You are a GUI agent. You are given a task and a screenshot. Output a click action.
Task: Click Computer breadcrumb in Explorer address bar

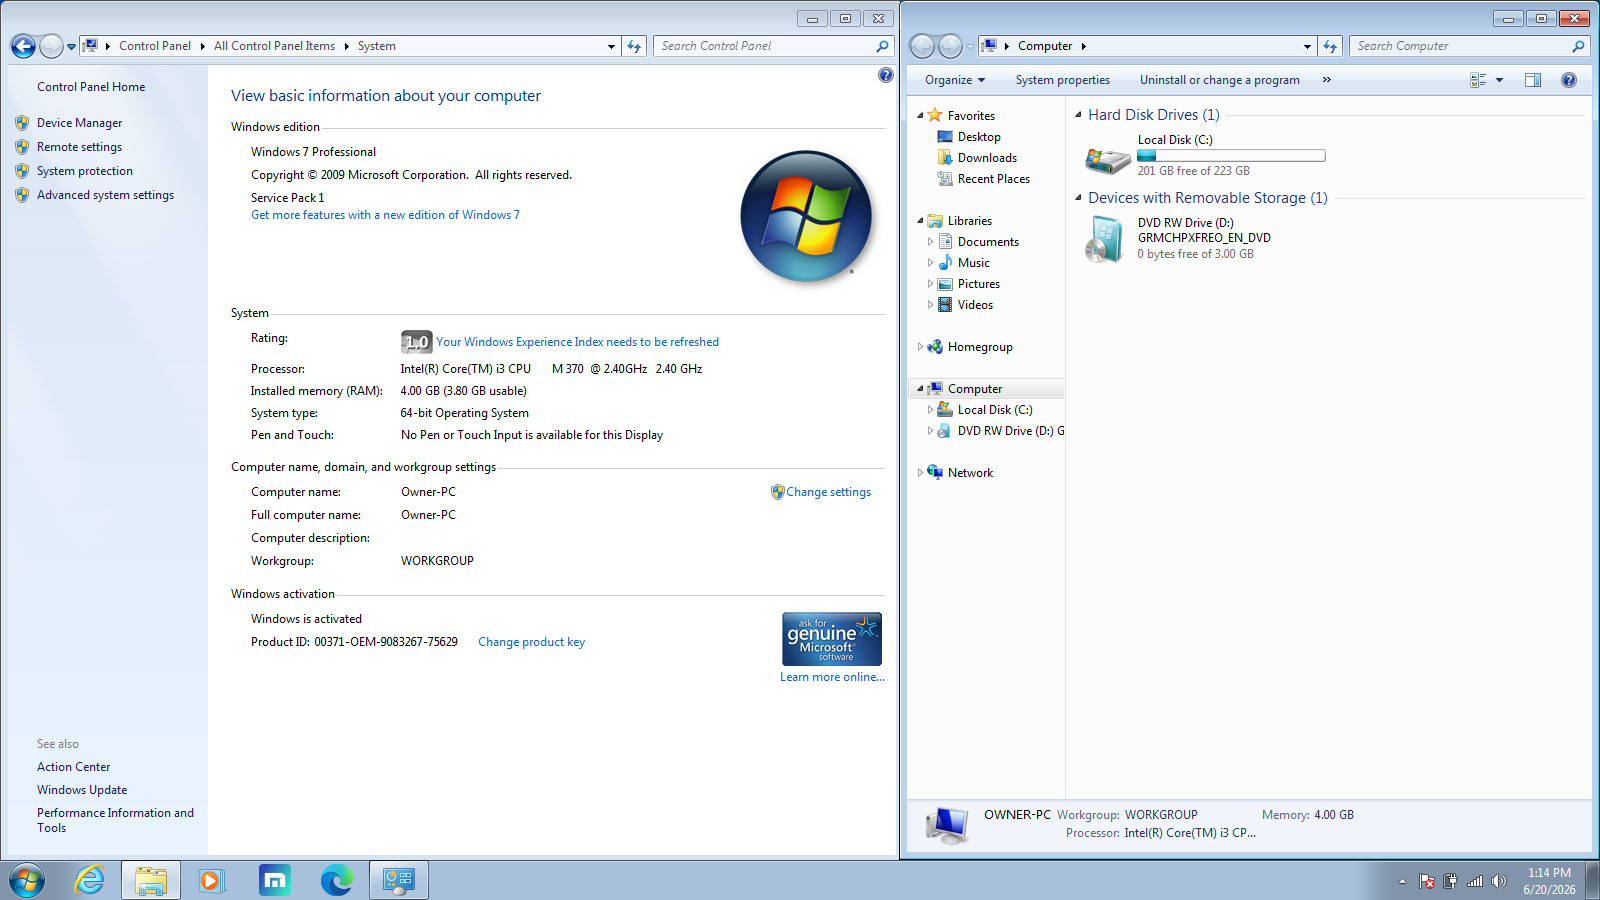[x=1045, y=46]
